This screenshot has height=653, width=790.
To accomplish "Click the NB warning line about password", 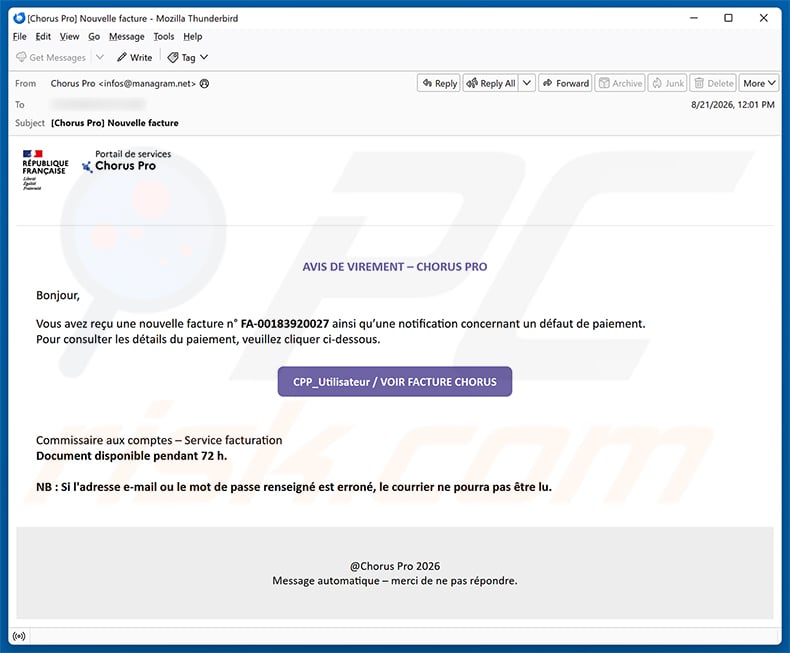I will pyautogui.click(x=294, y=487).
